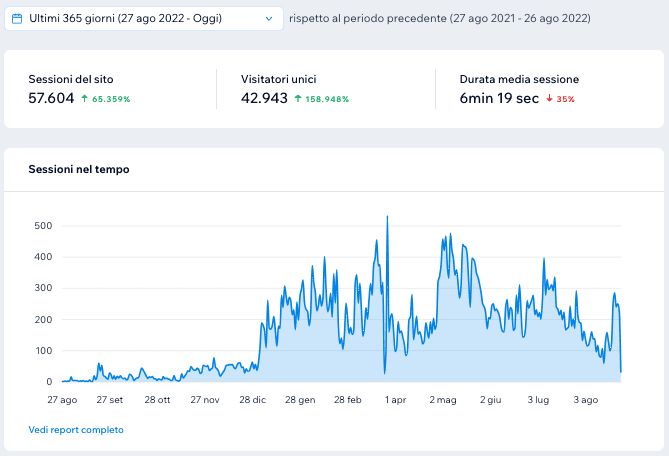This screenshot has height=456, width=669.
Task: Click the '2 mag' x-axis label
Action: coord(443,400)
